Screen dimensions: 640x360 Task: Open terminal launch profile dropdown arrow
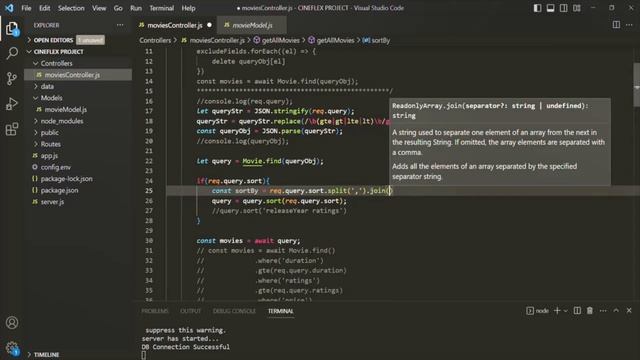(566, 311)
